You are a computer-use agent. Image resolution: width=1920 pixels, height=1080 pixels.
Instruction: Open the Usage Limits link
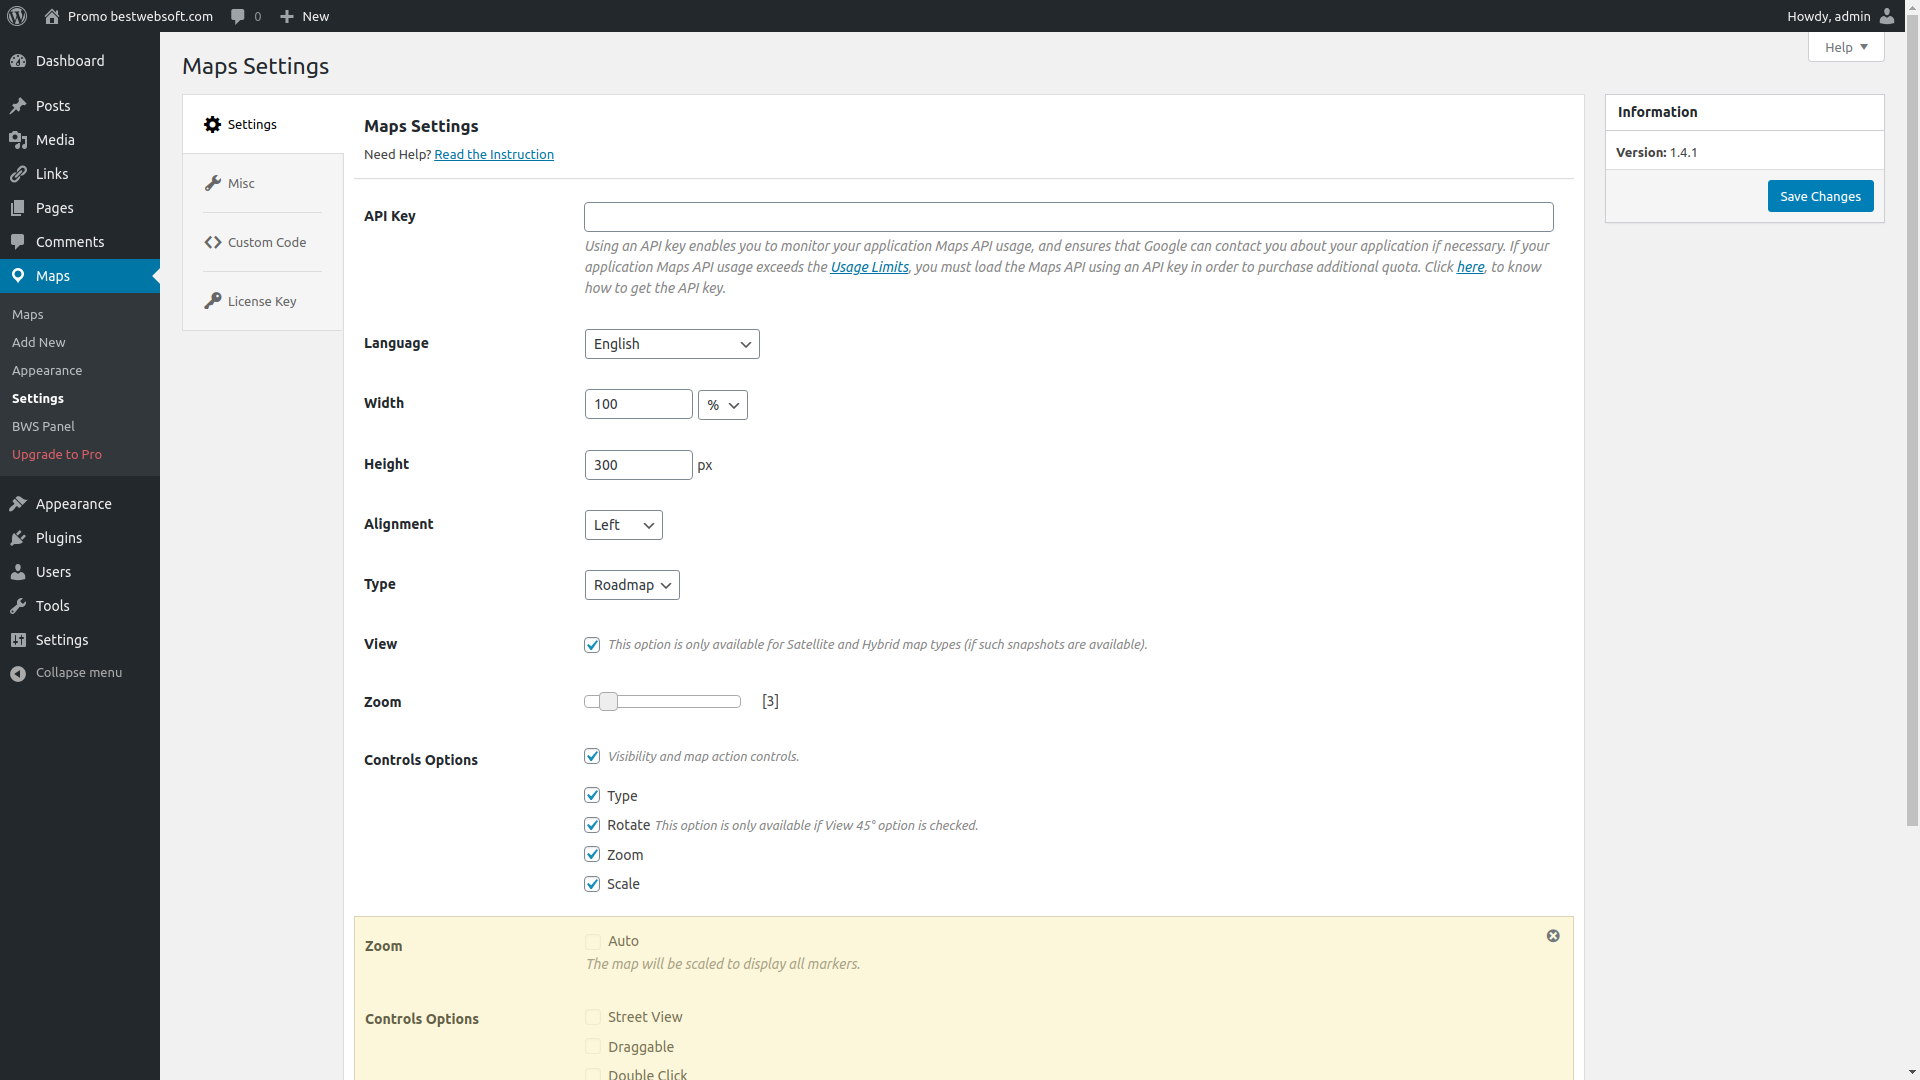869,267
